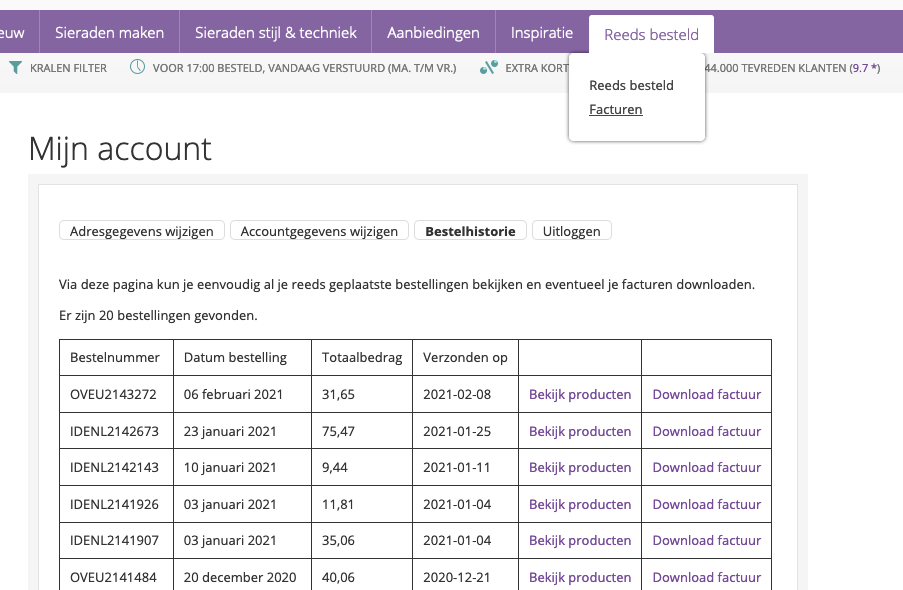View products of order IDENL2142143
The image size is (903, 590).
(580, 467)
